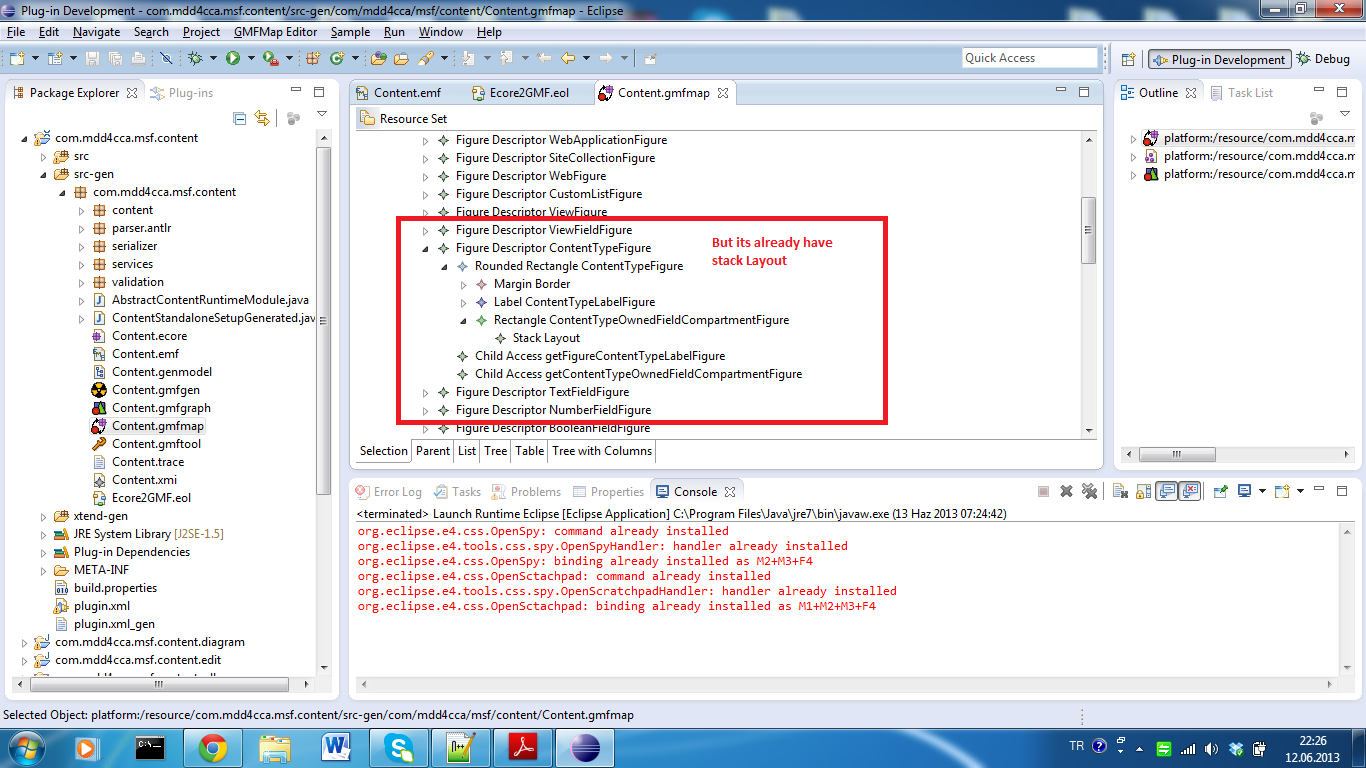
Task: Click the Adobe Reader taskbar icon
Action: 525,747
